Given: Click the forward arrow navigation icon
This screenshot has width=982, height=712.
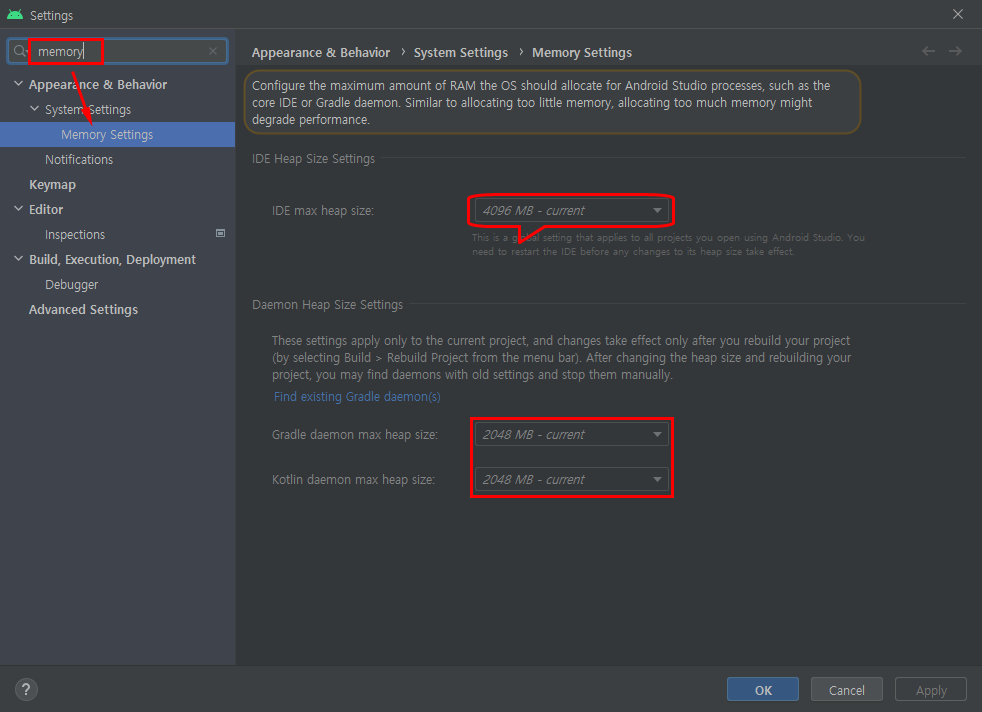Looking at the screenshot, I should [955, 51].
